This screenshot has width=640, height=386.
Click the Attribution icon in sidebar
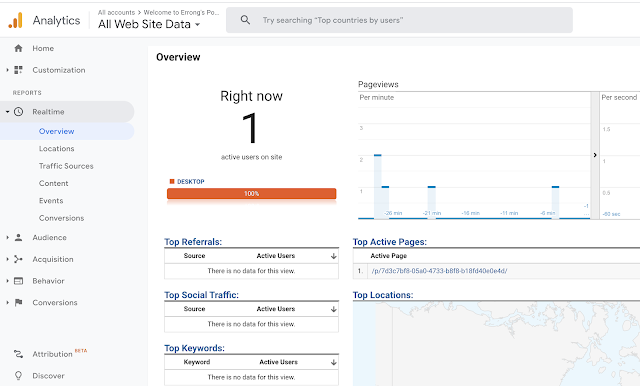pos(18,354)
